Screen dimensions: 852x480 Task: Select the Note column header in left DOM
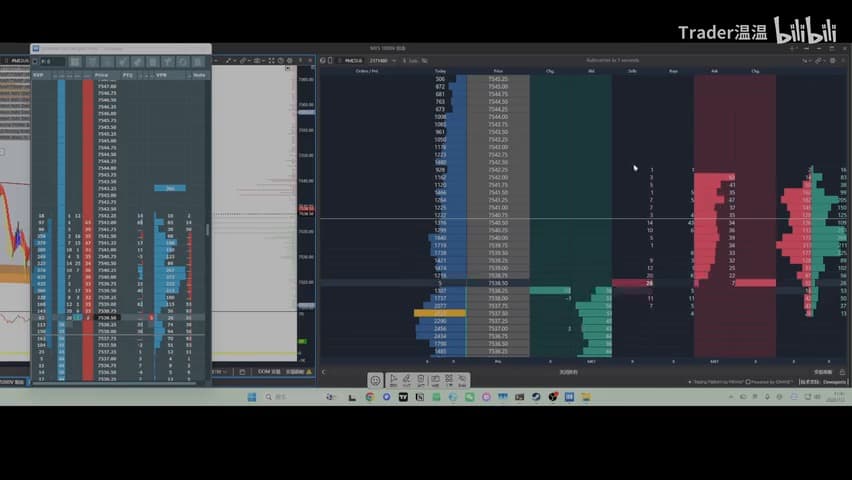[x=199, y=75]
